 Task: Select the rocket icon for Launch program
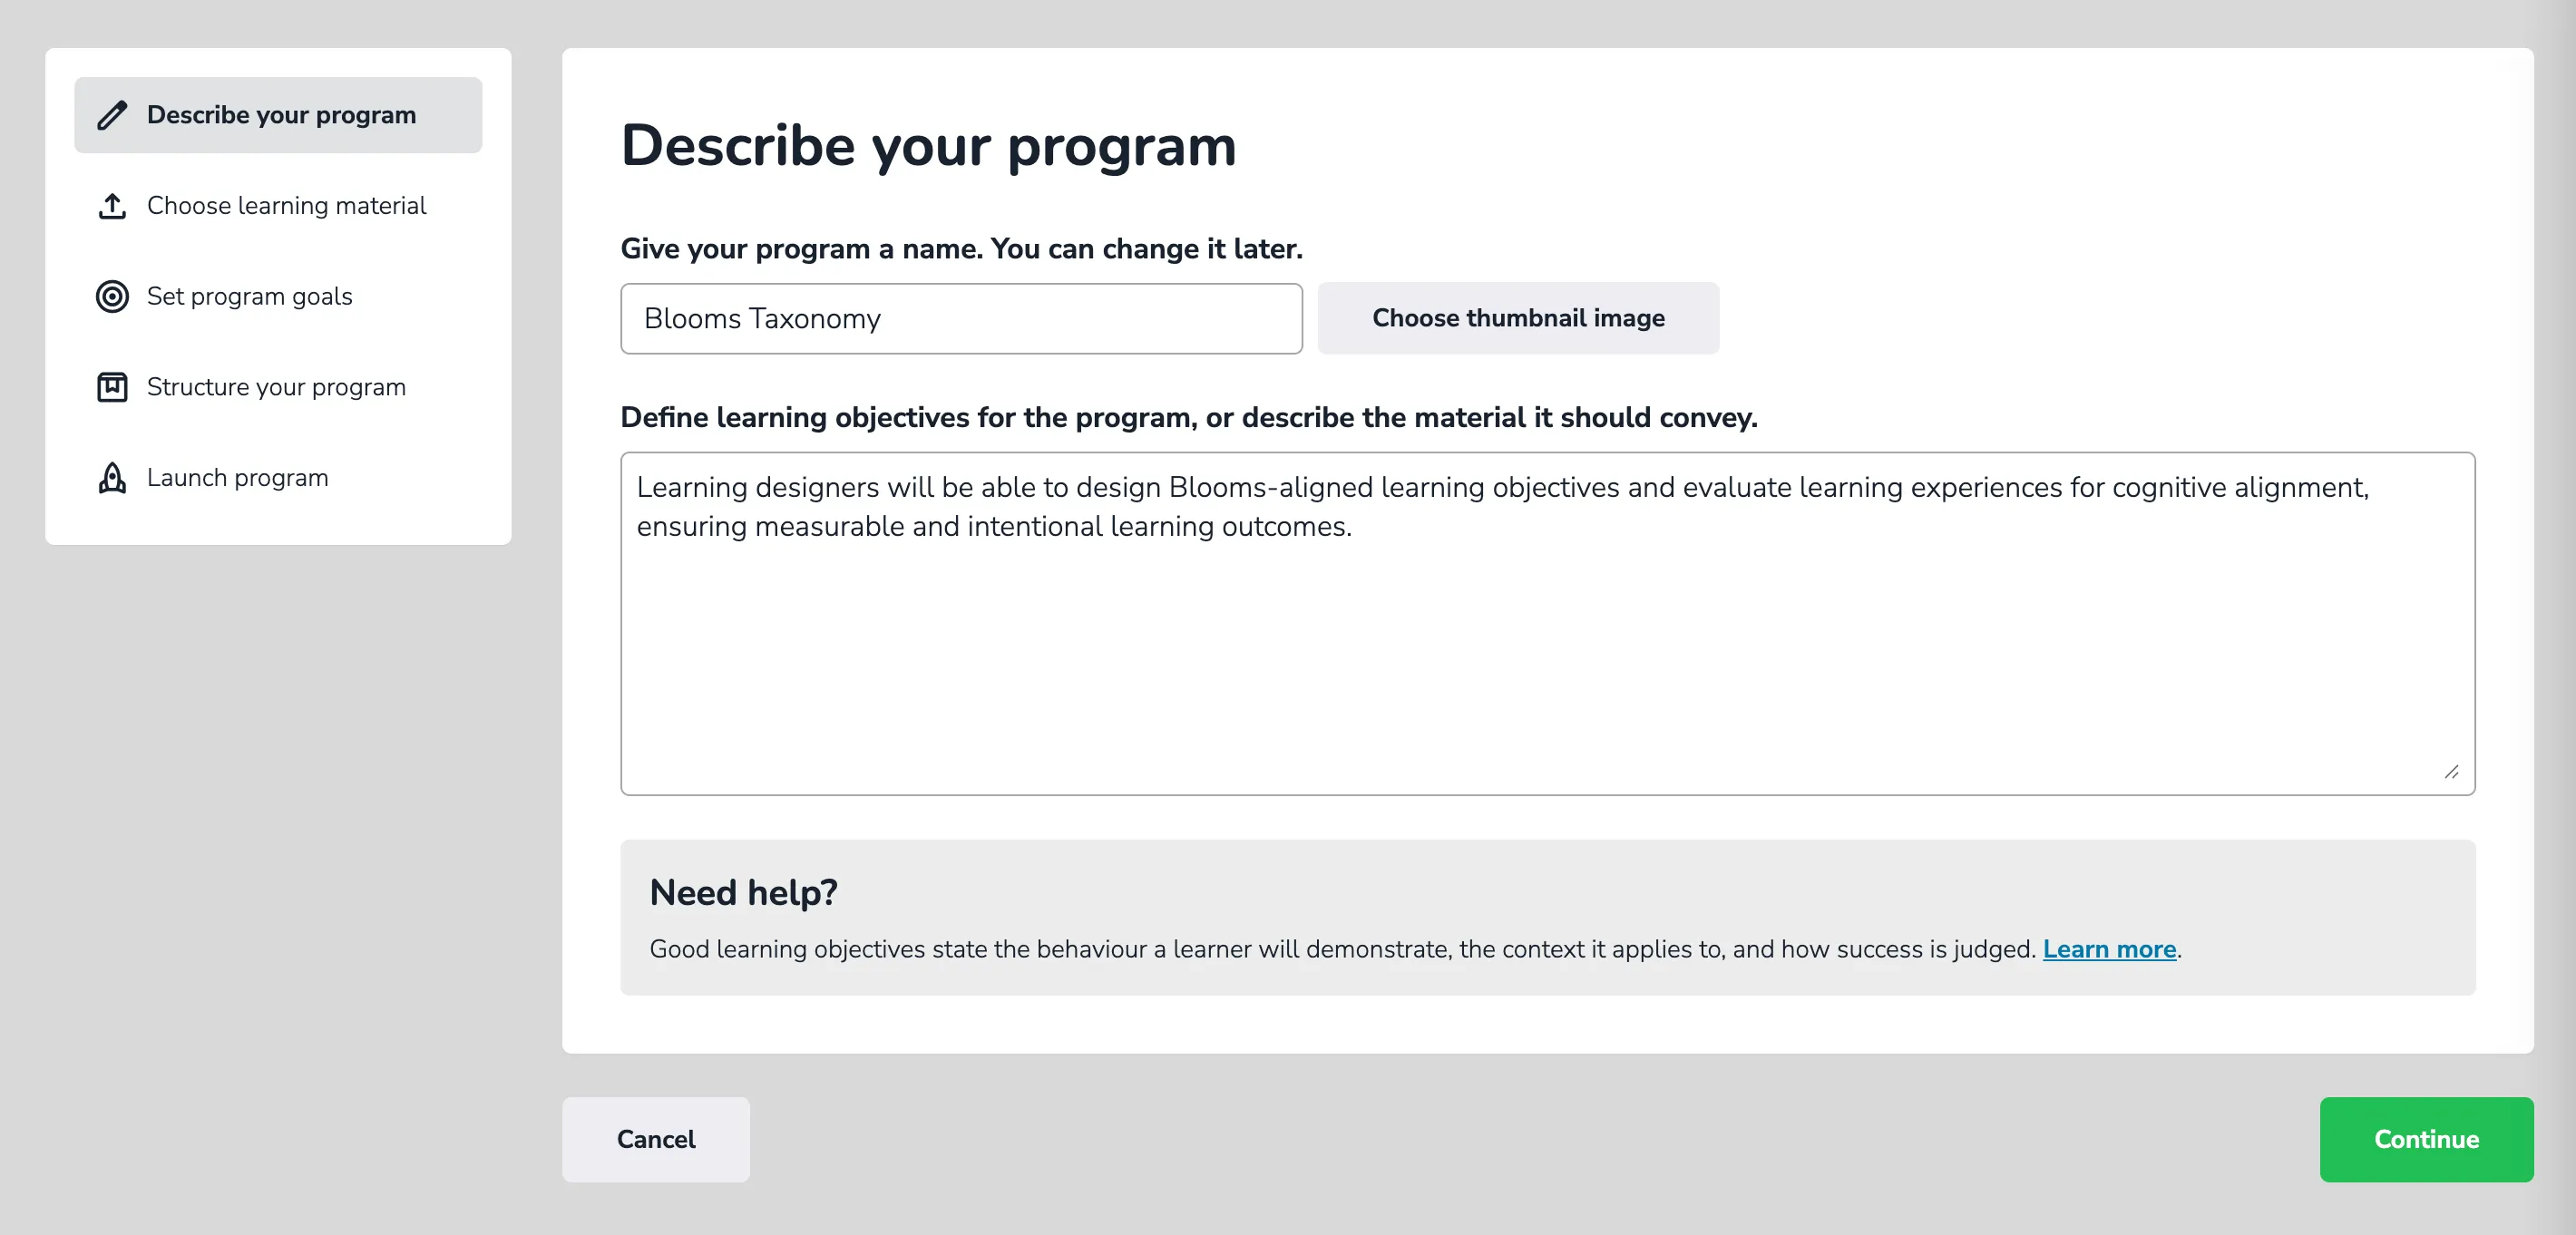click(112, 478)
